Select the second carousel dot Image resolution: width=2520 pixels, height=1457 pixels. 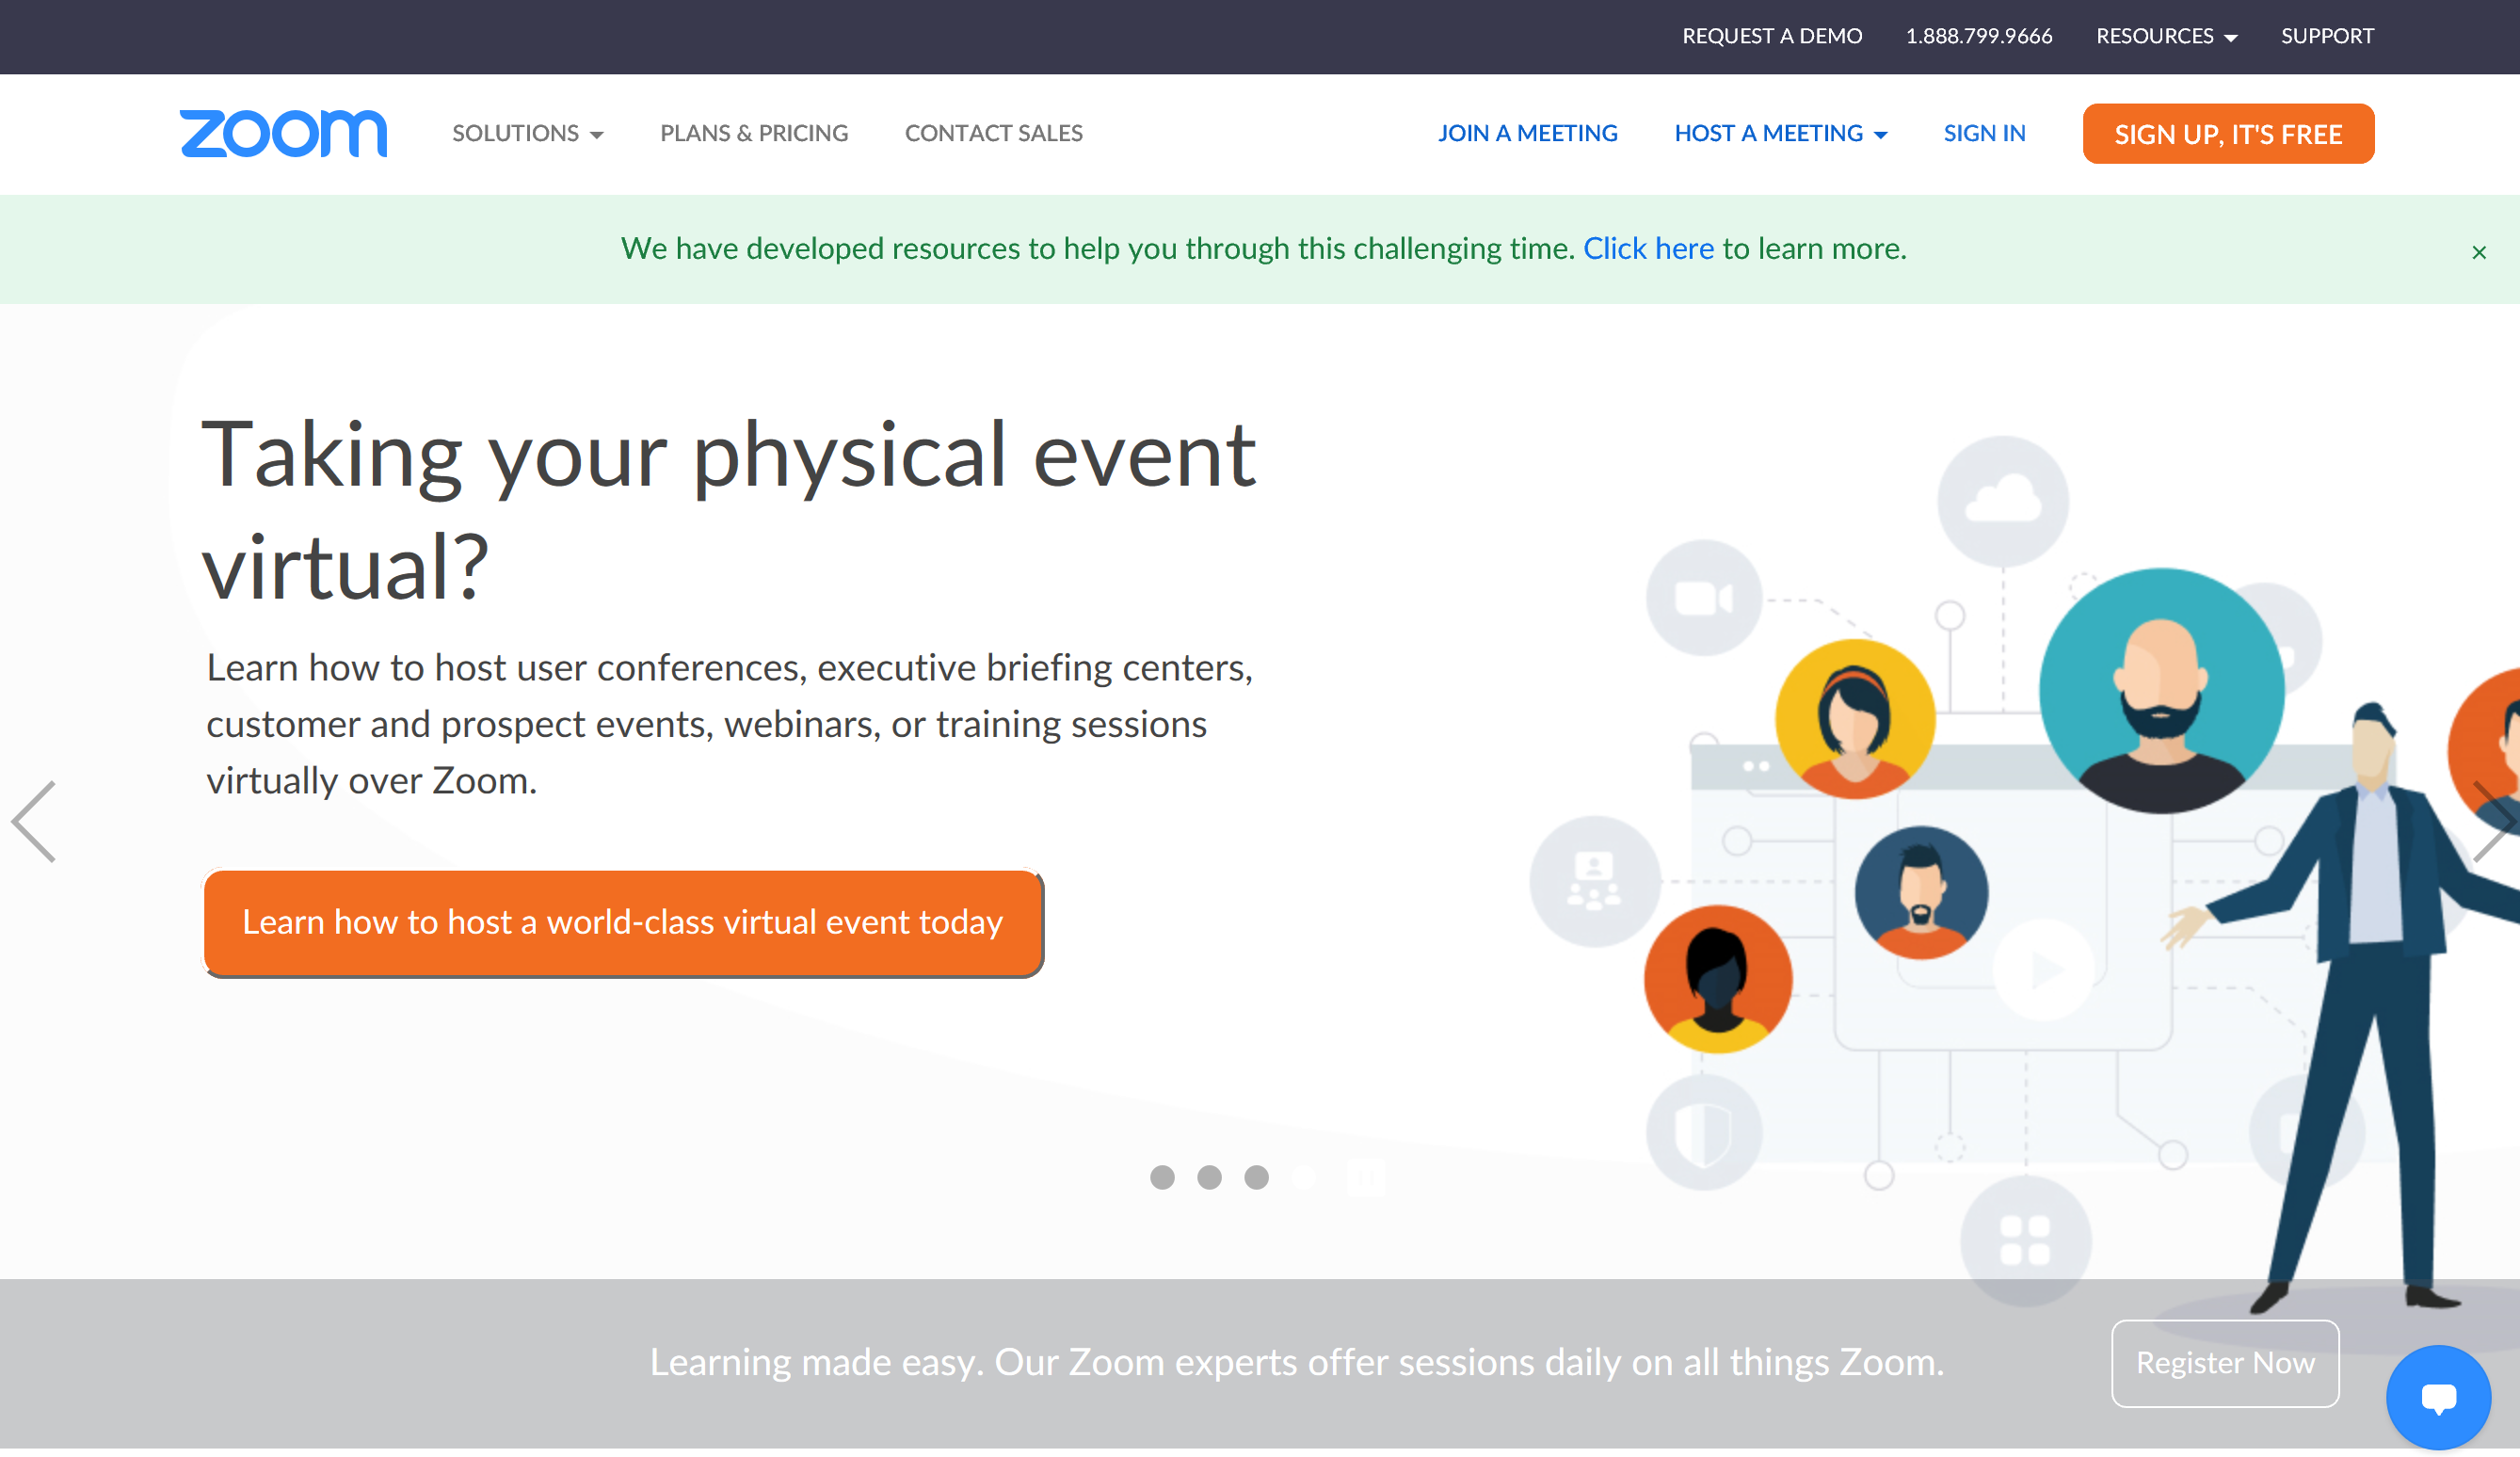[x=1209, y=1177]
